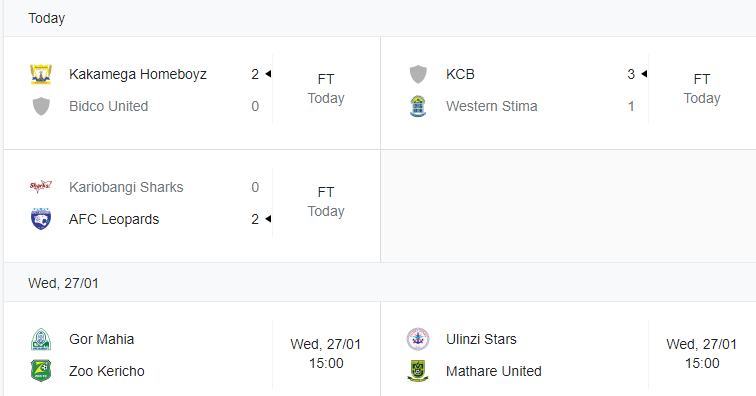Click the Zoo Kericho club badge

coord(41,371)
